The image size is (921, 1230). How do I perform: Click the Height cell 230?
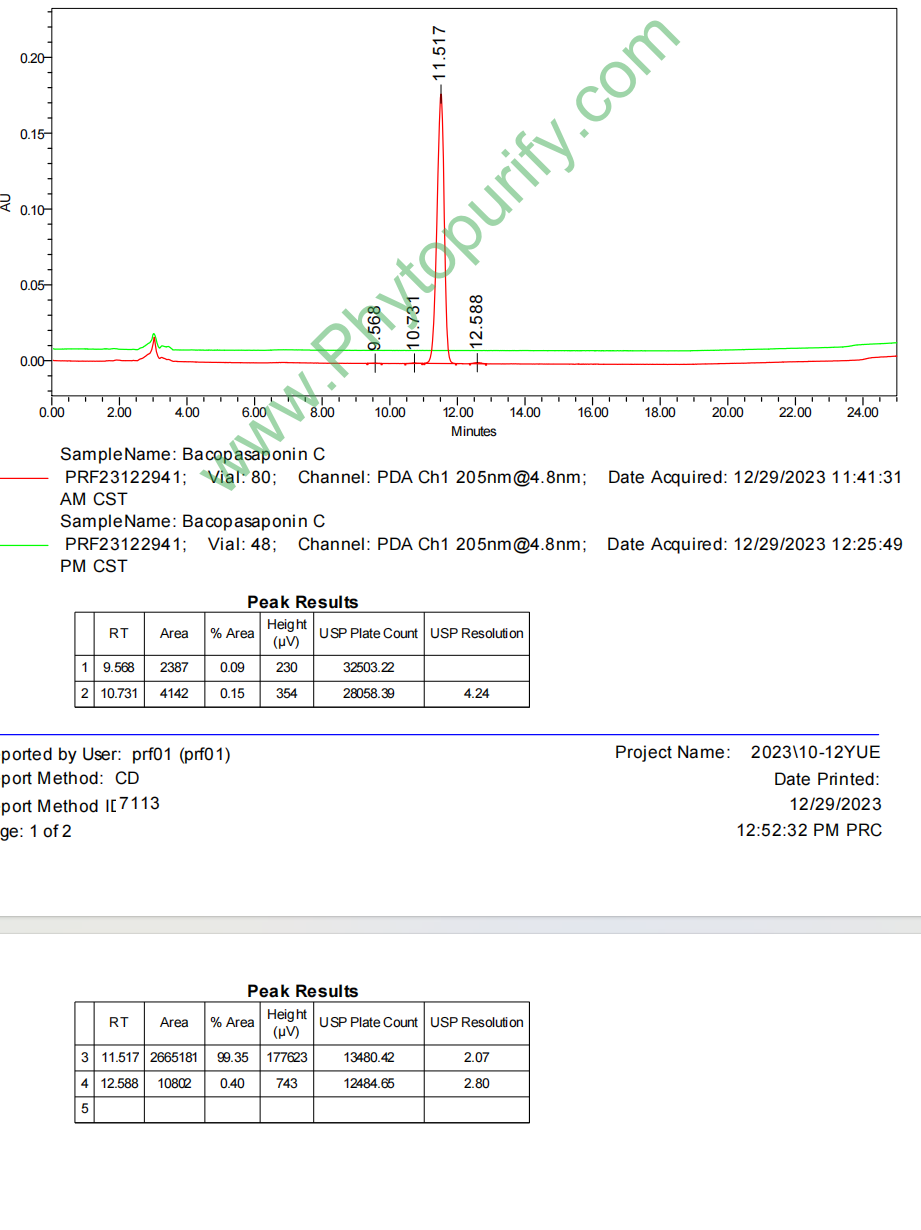287,668
